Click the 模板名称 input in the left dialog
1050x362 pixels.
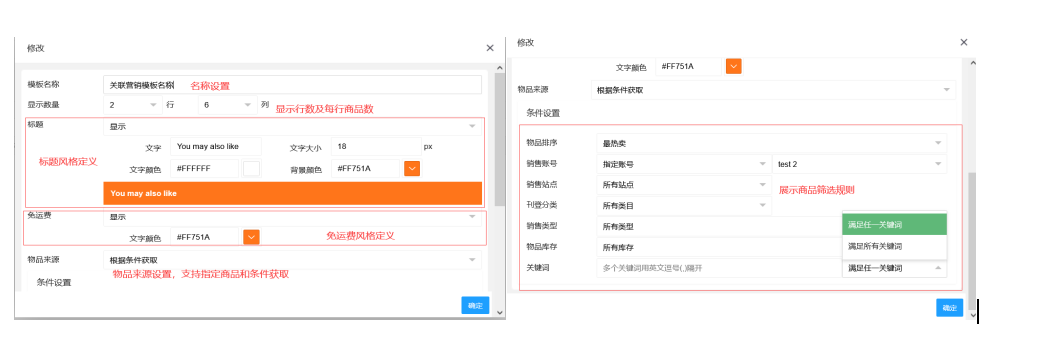(x=292, y=85)
